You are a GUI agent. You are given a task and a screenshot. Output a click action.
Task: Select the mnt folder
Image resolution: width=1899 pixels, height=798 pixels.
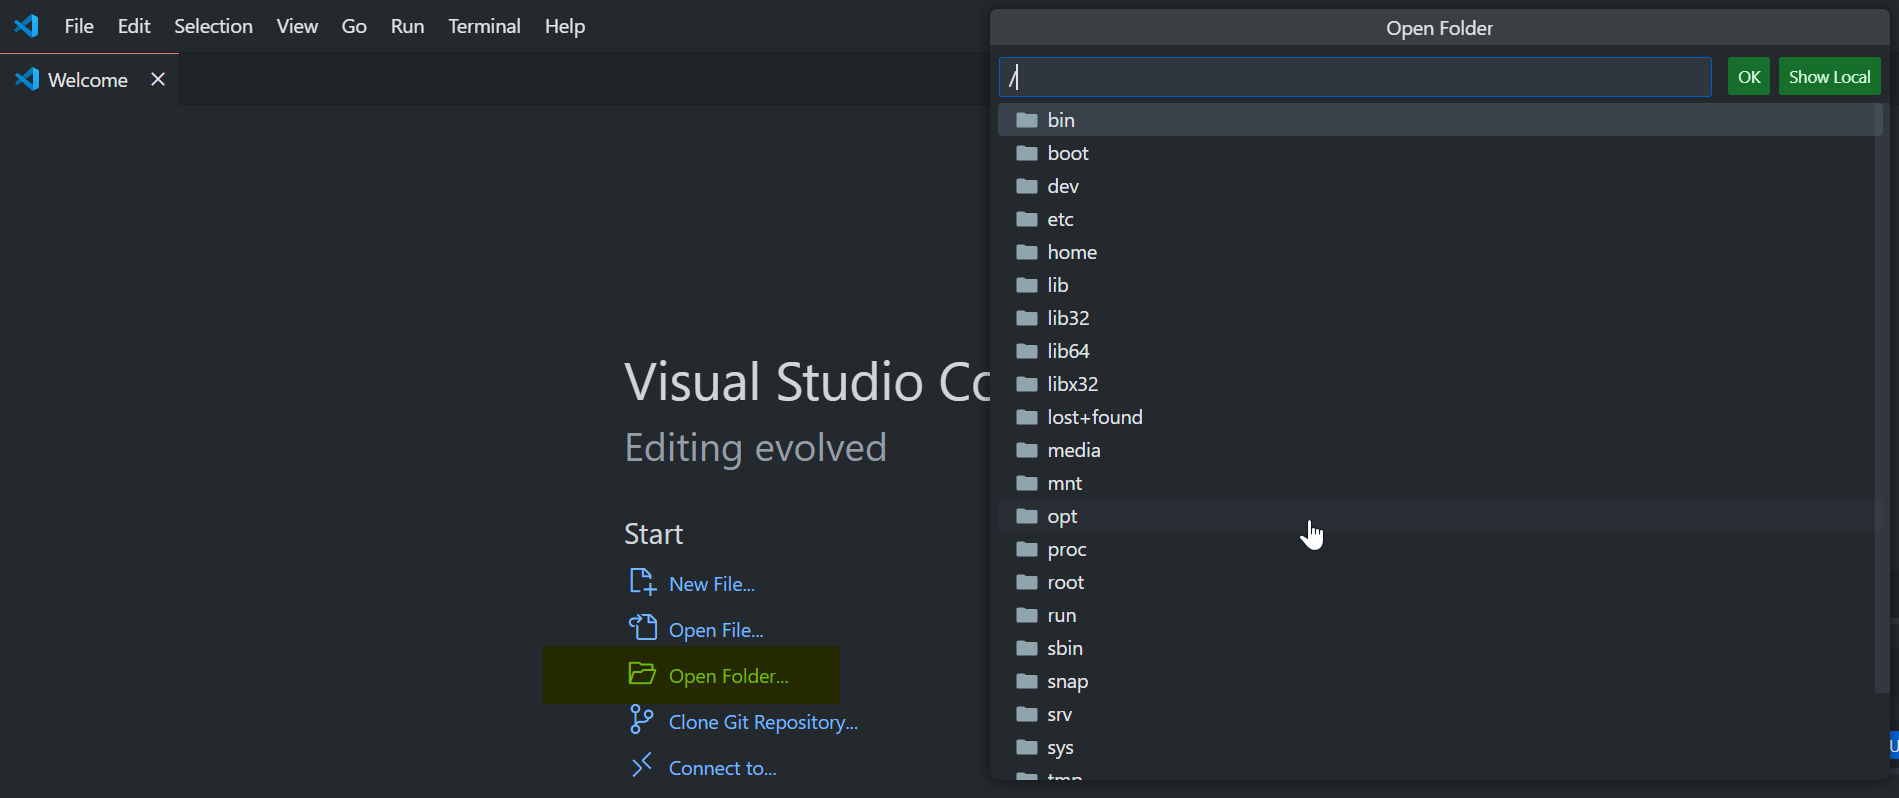point(1440,483)
